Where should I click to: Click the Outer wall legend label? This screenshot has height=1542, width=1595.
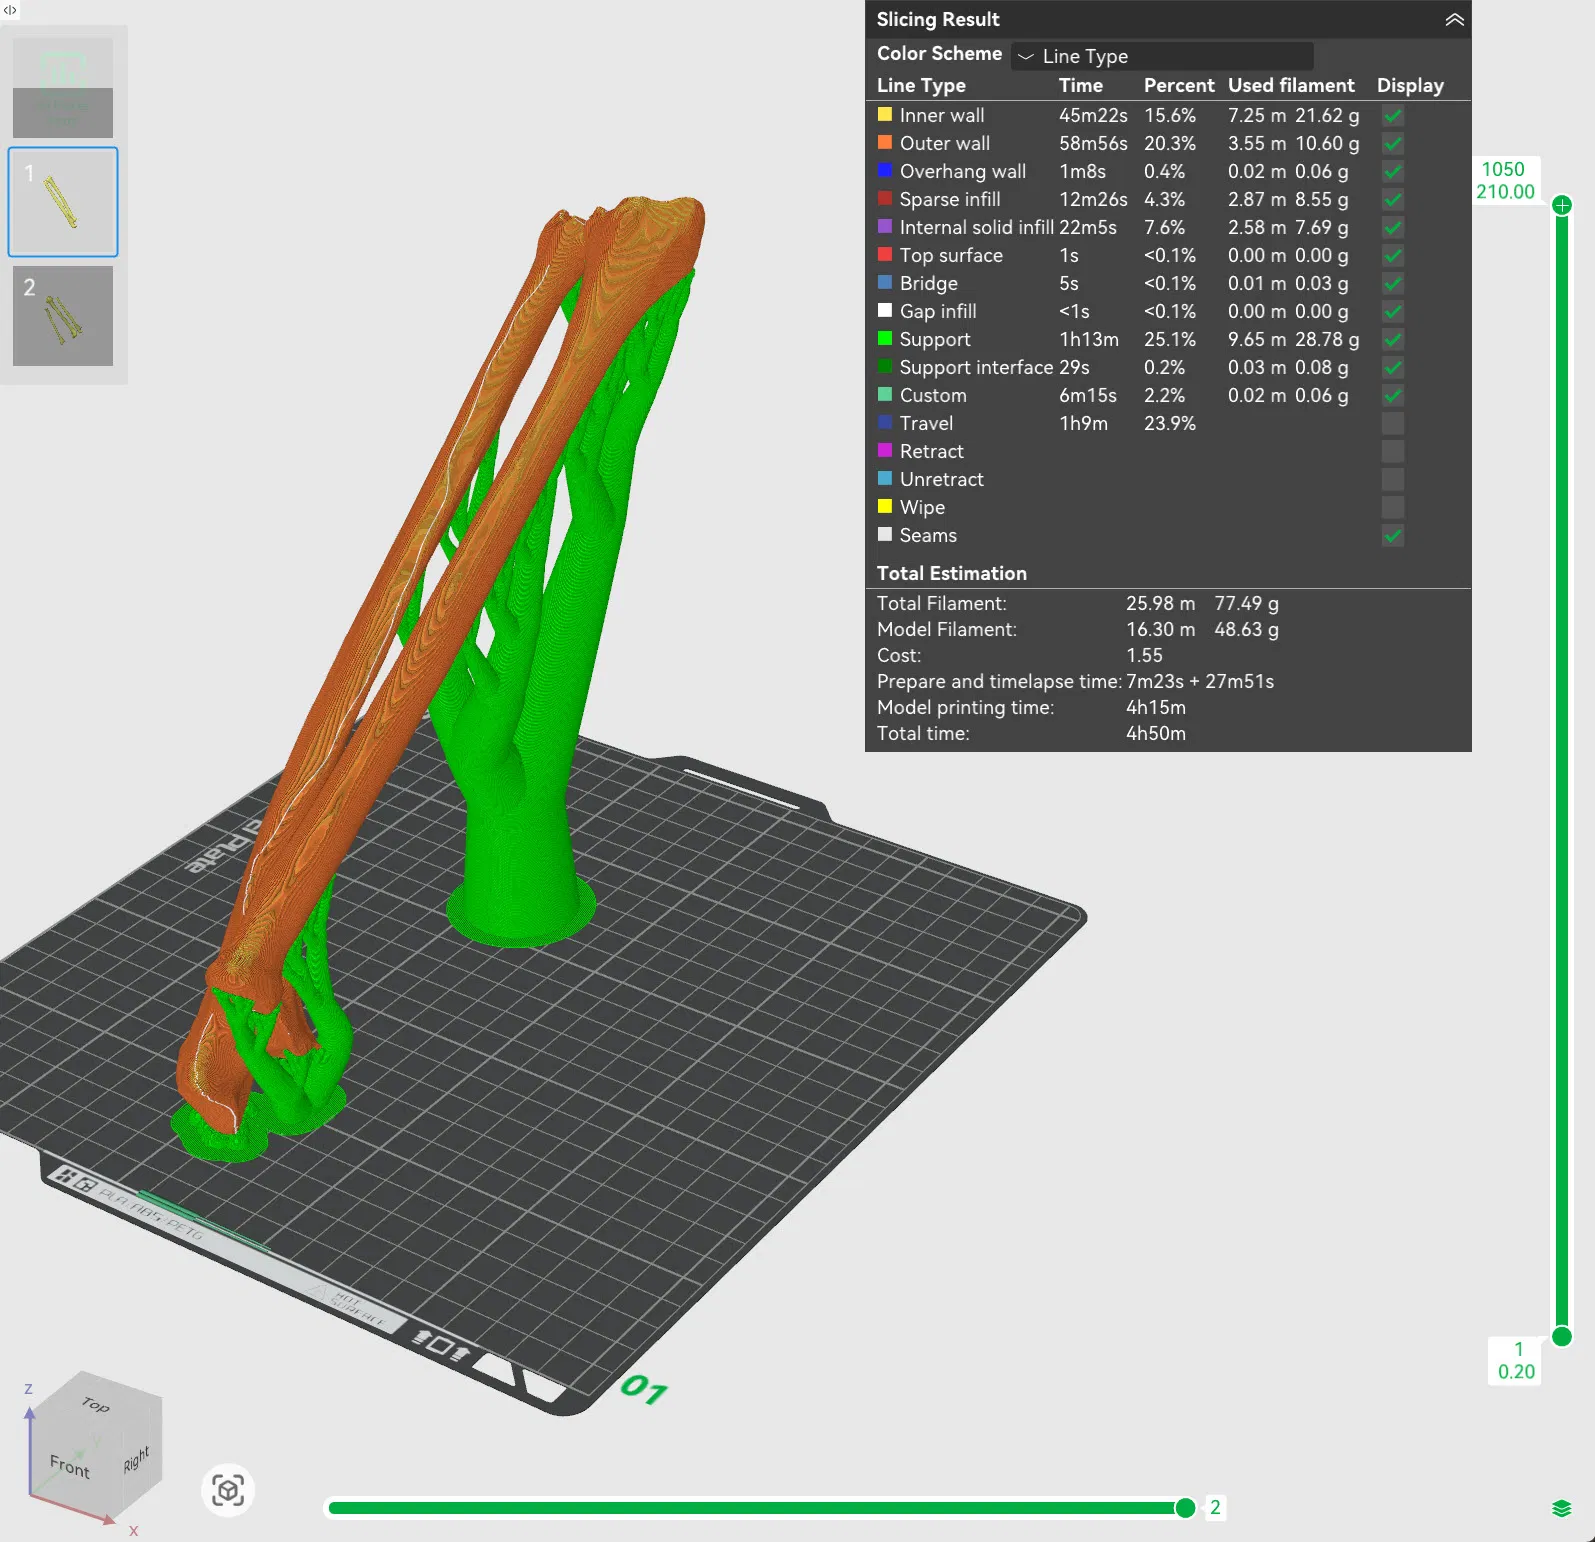click(944, 144)
